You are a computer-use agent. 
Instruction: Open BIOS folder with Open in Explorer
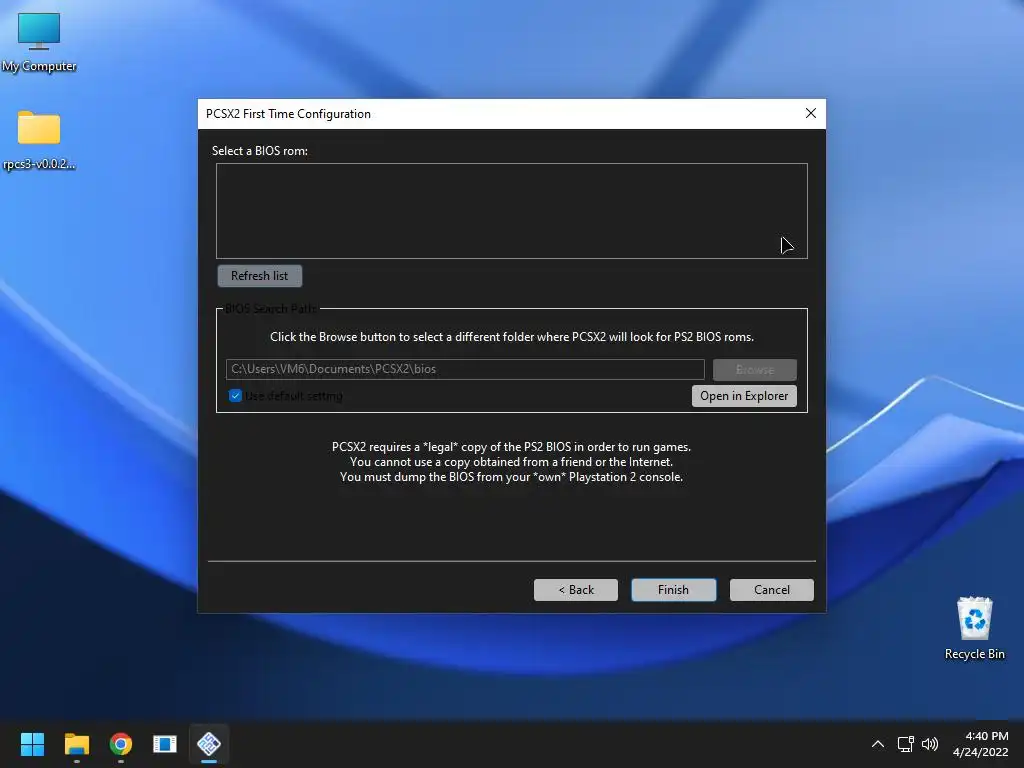(744, 396)
